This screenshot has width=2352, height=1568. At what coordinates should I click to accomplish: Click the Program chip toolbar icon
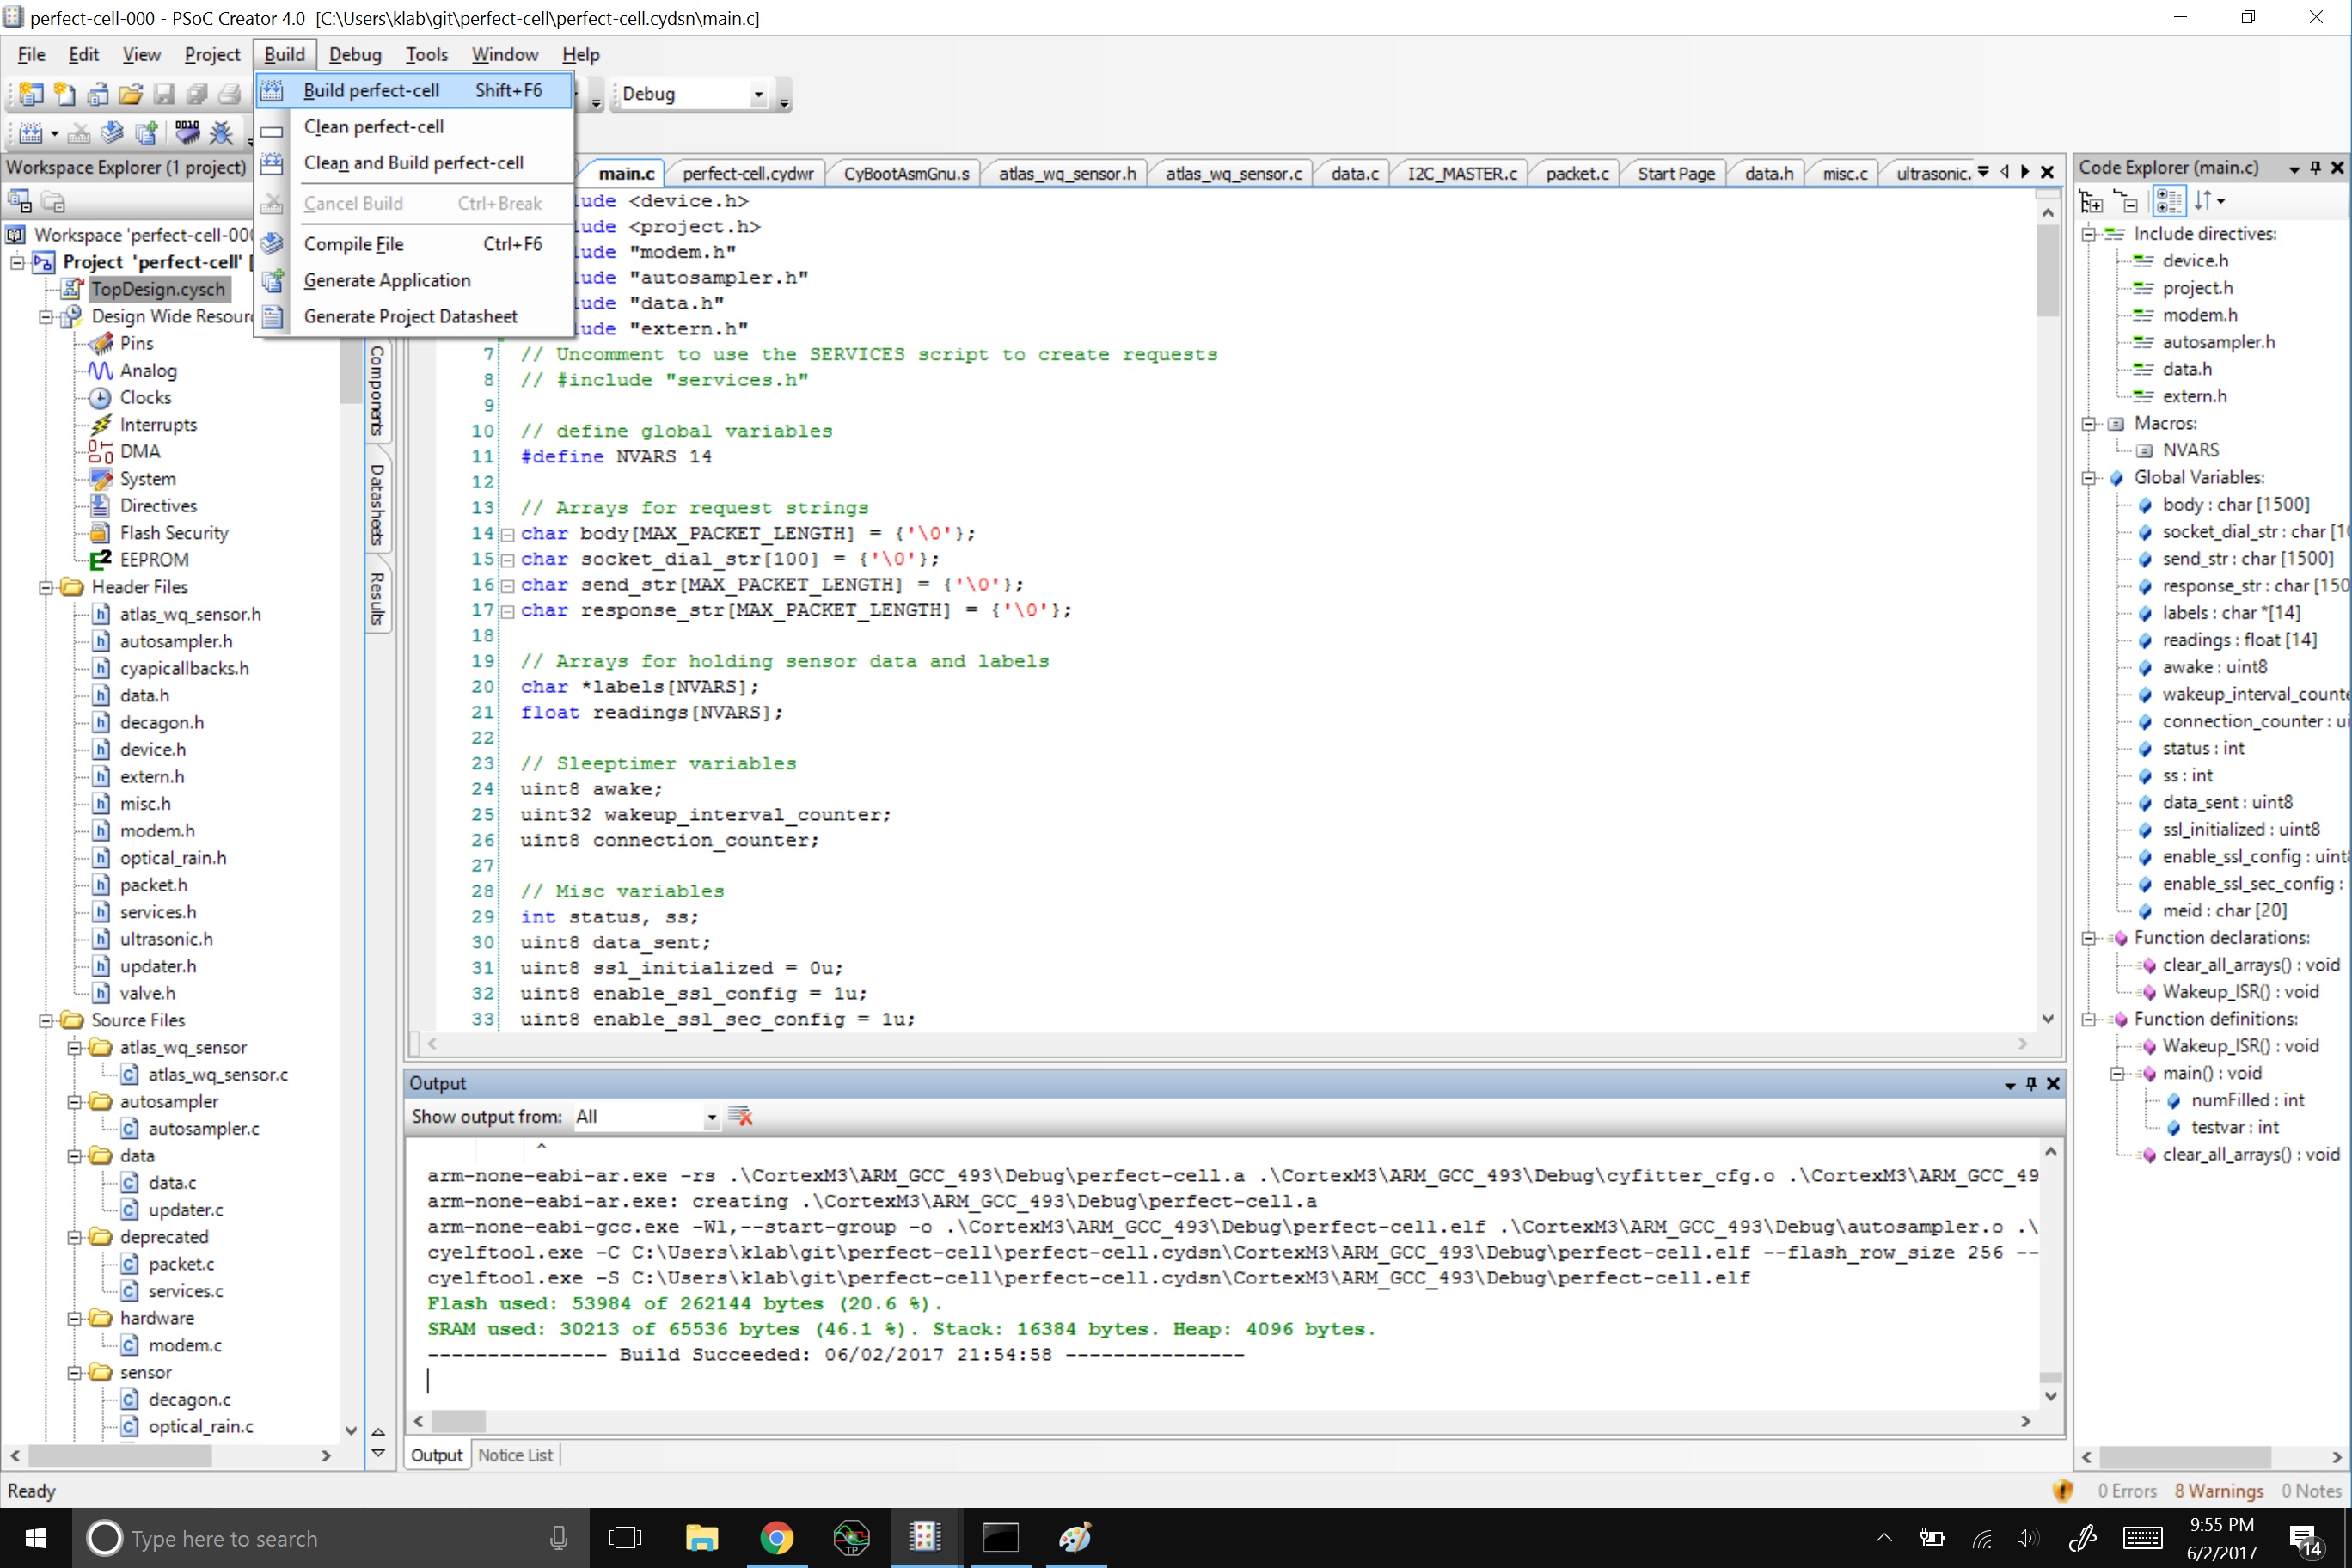pos(187,132)
